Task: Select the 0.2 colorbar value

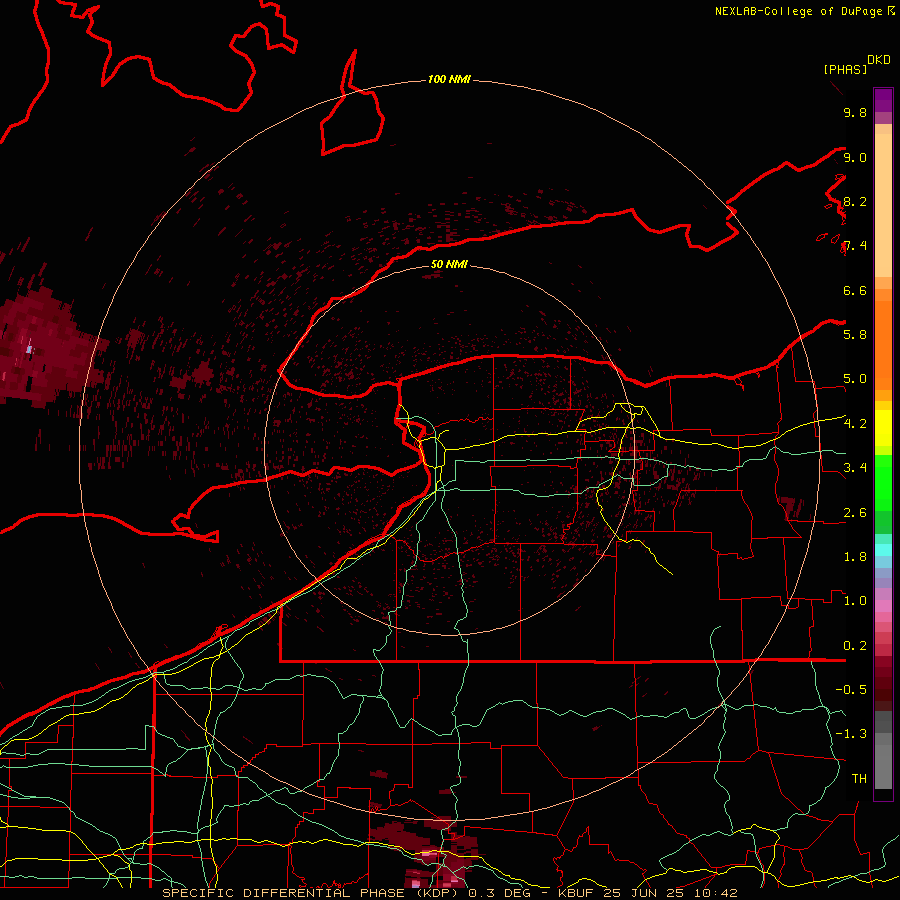Action: click(x=855, y=645)
